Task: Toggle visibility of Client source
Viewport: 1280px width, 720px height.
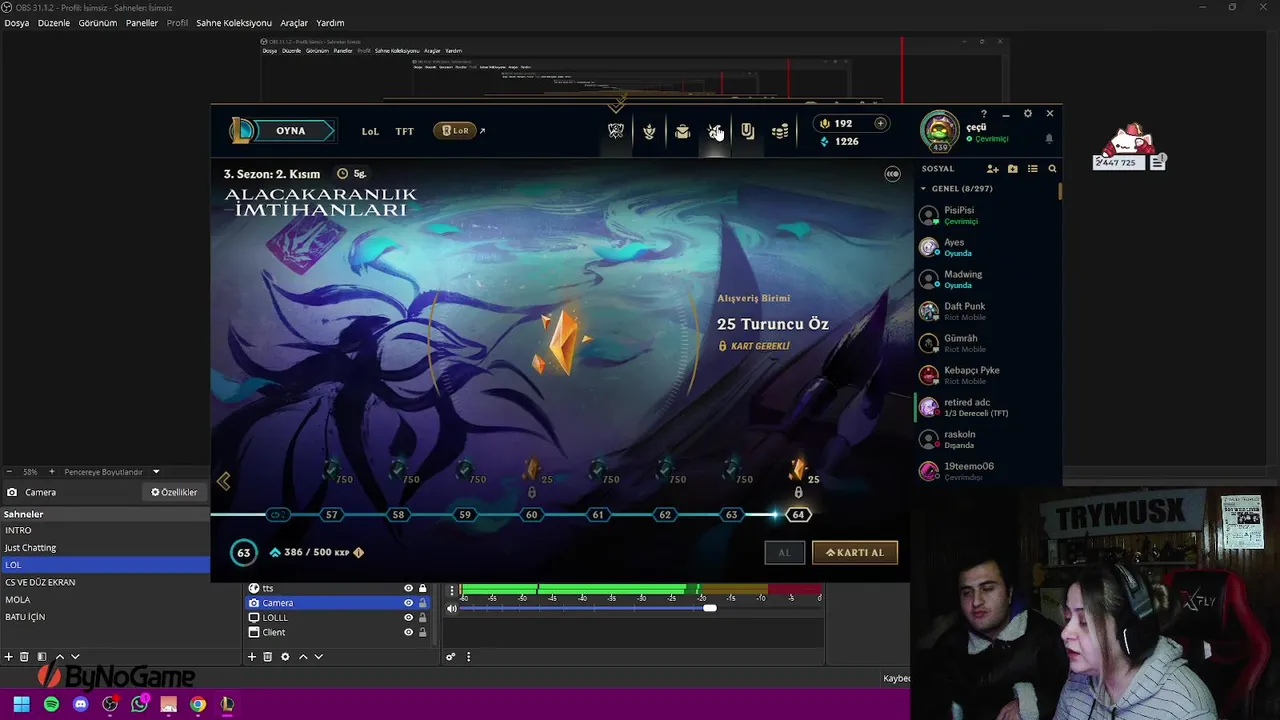Action: tap(408, 632)
